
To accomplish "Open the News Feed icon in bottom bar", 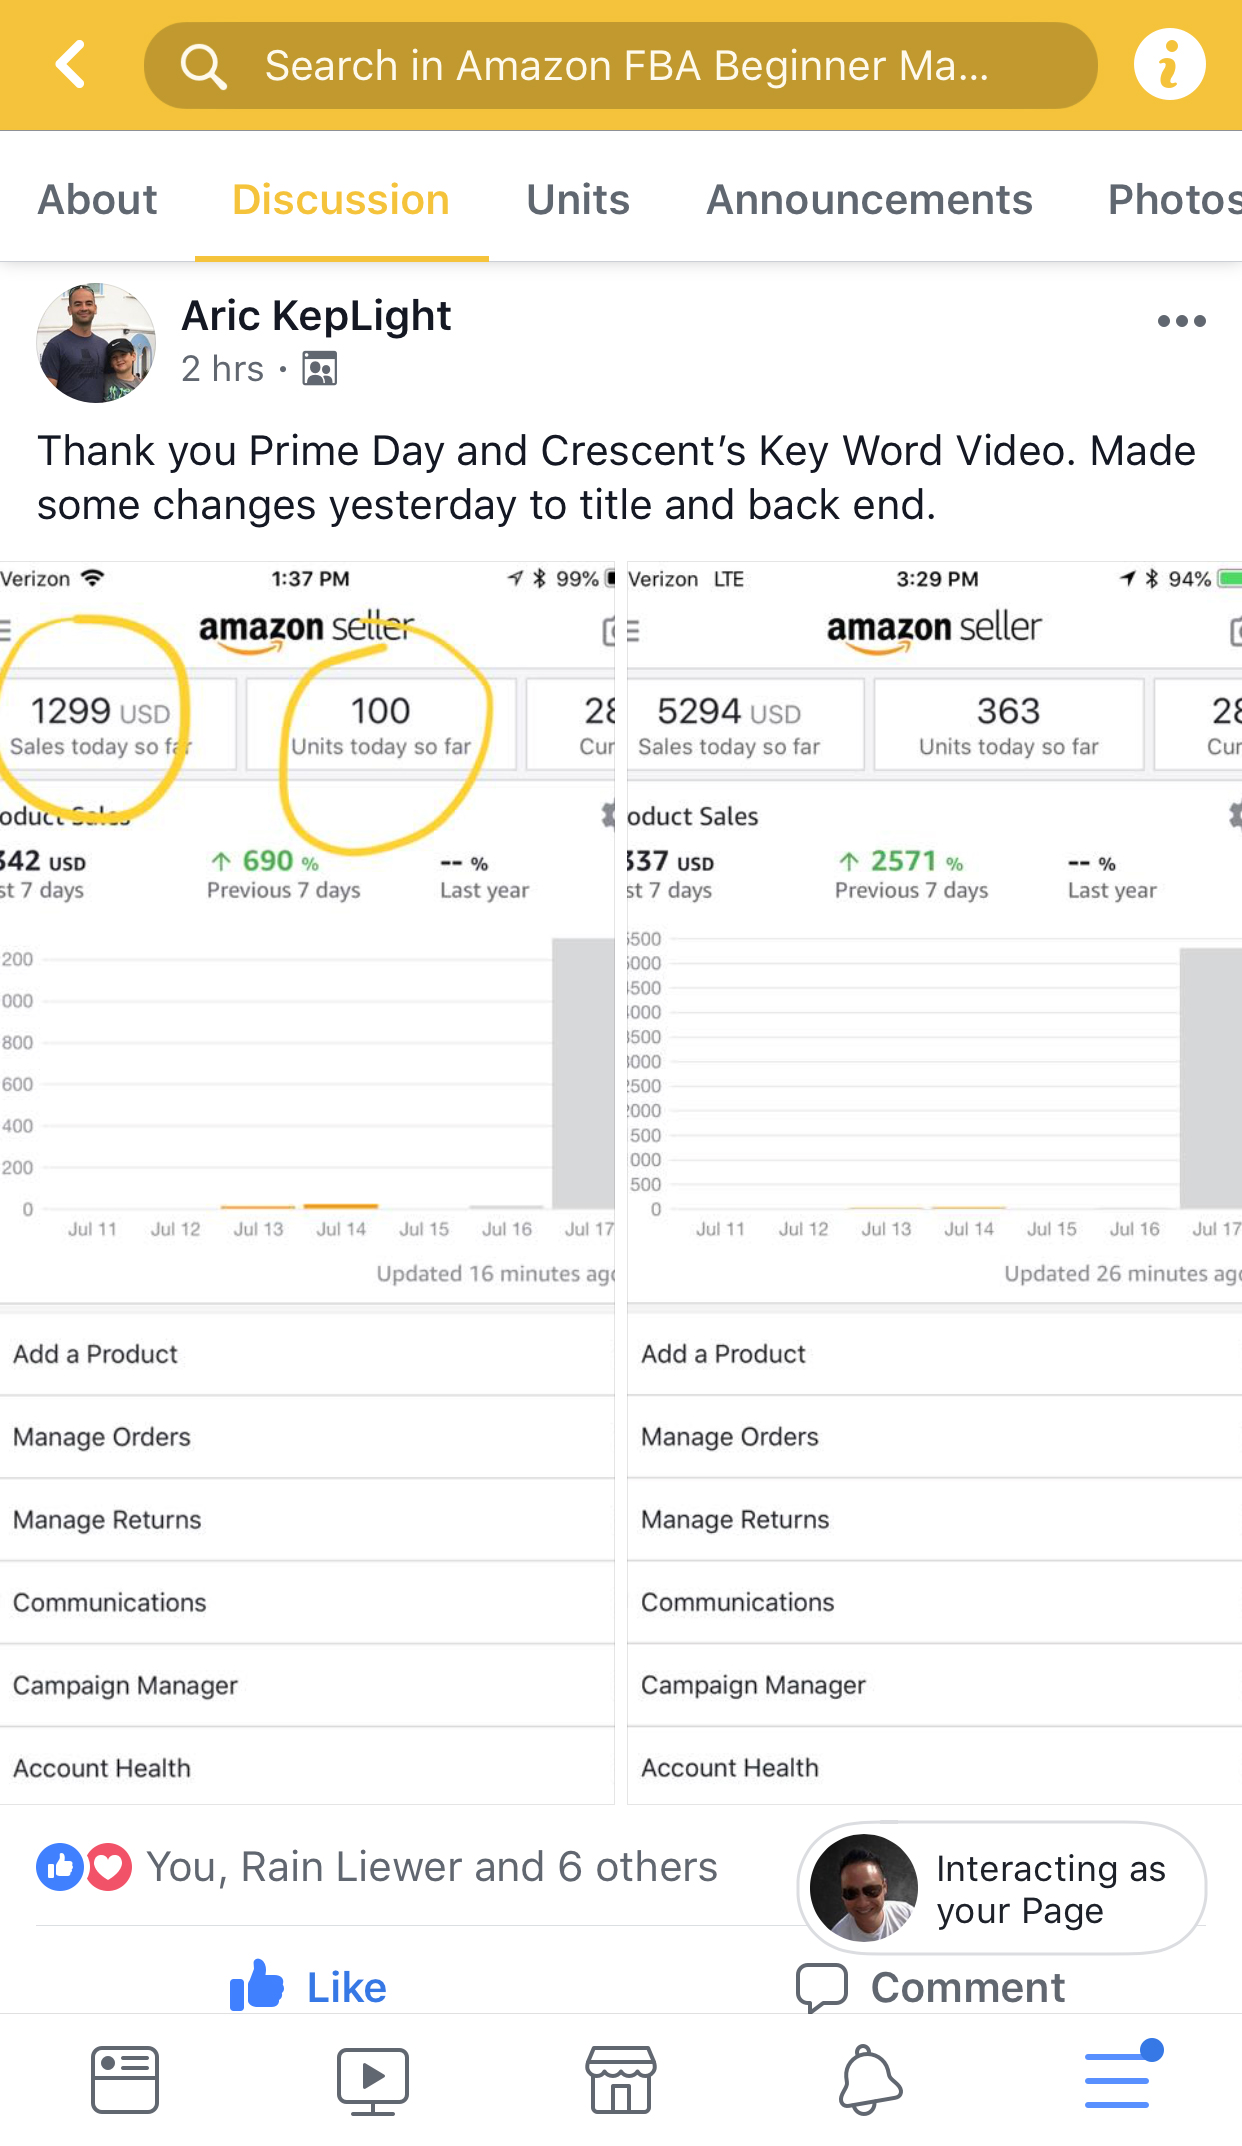I will [124, 2080].
